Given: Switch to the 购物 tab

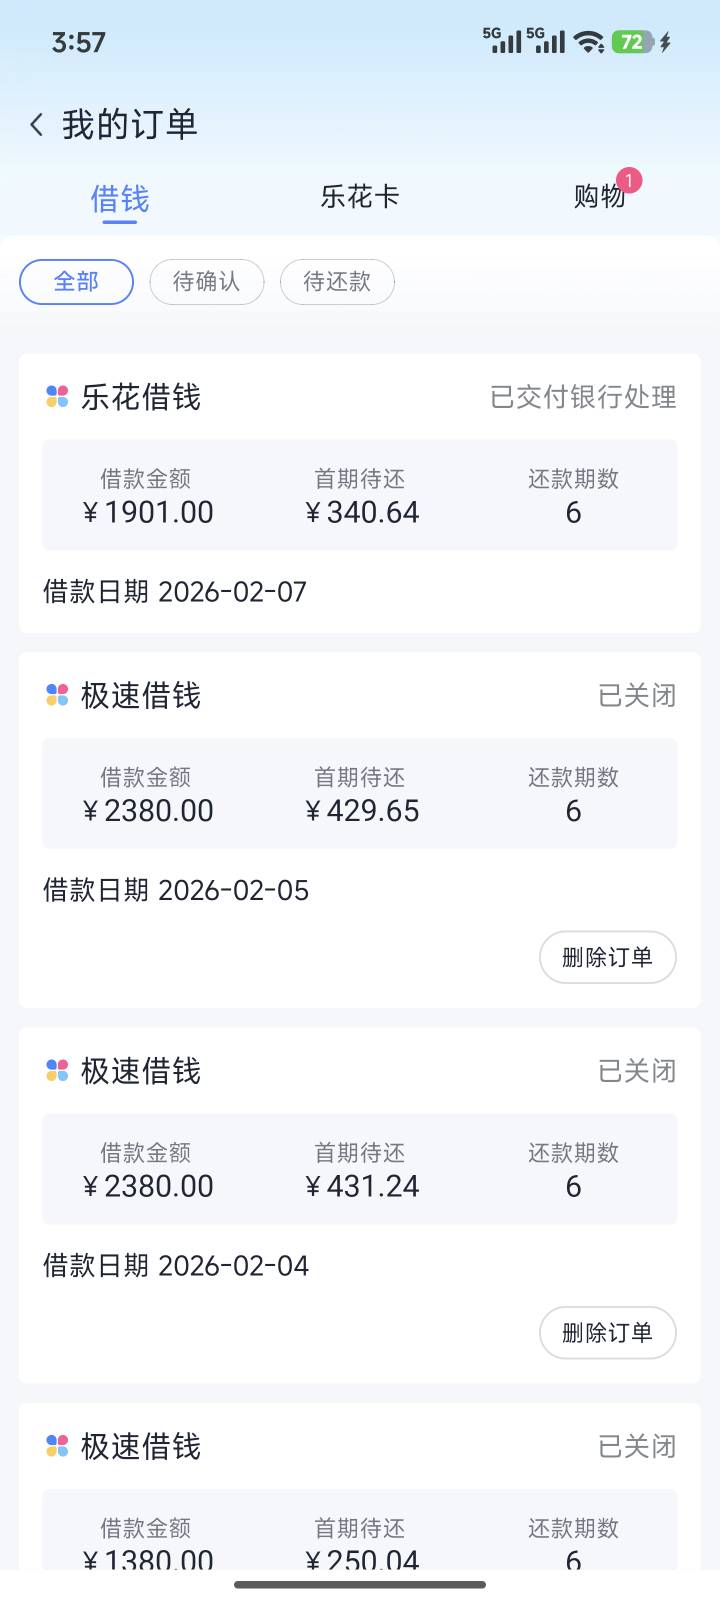Looking at the screenshot, I should 599,196.
